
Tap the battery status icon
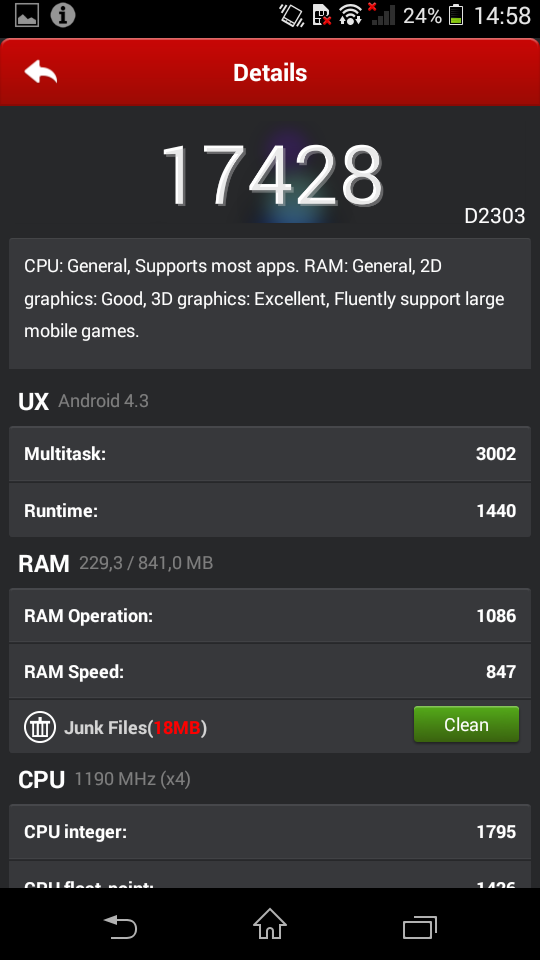pyautogui.click(x=456, y=15)
